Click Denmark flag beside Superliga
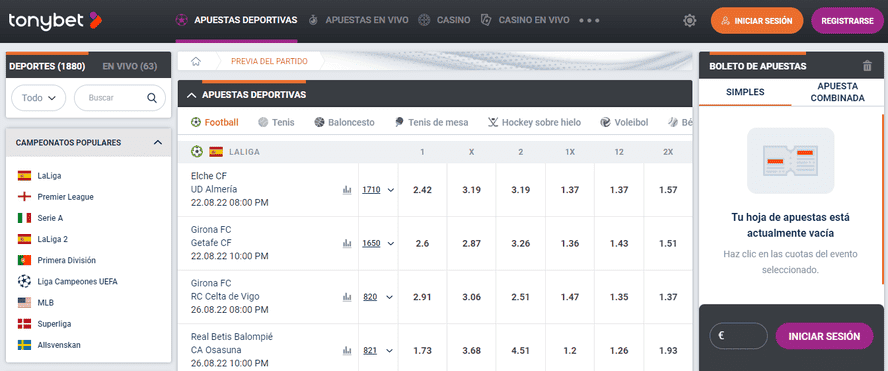 [24, 324]
